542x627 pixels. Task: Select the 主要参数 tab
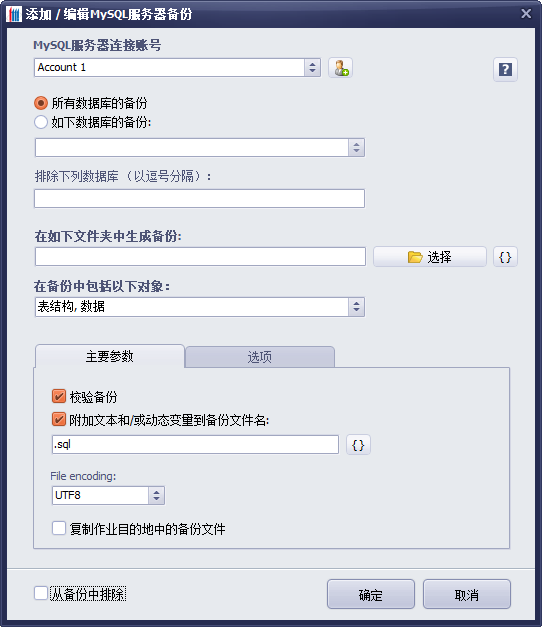click(x=110, y=356)
